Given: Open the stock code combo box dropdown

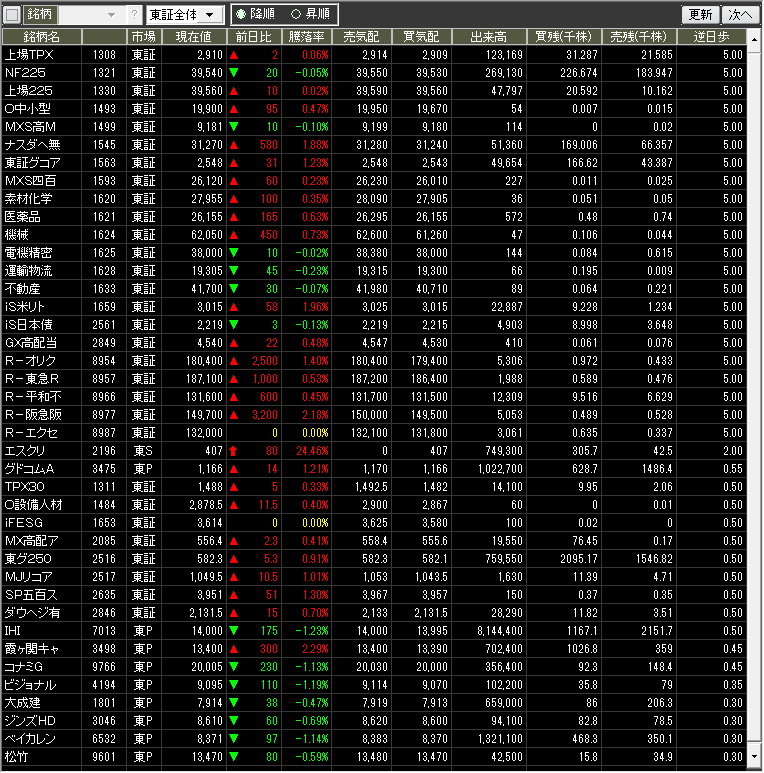Looking at the screenshot, I should coord(111,15).
